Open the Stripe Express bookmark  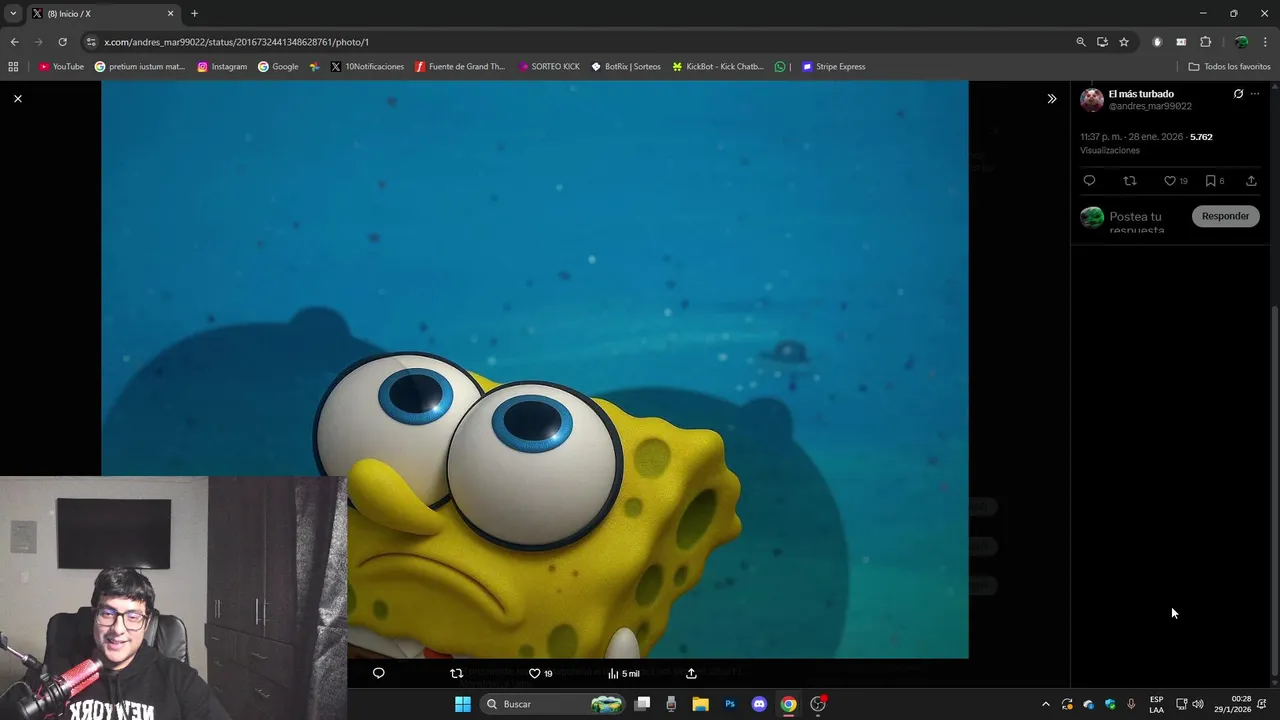834,67
